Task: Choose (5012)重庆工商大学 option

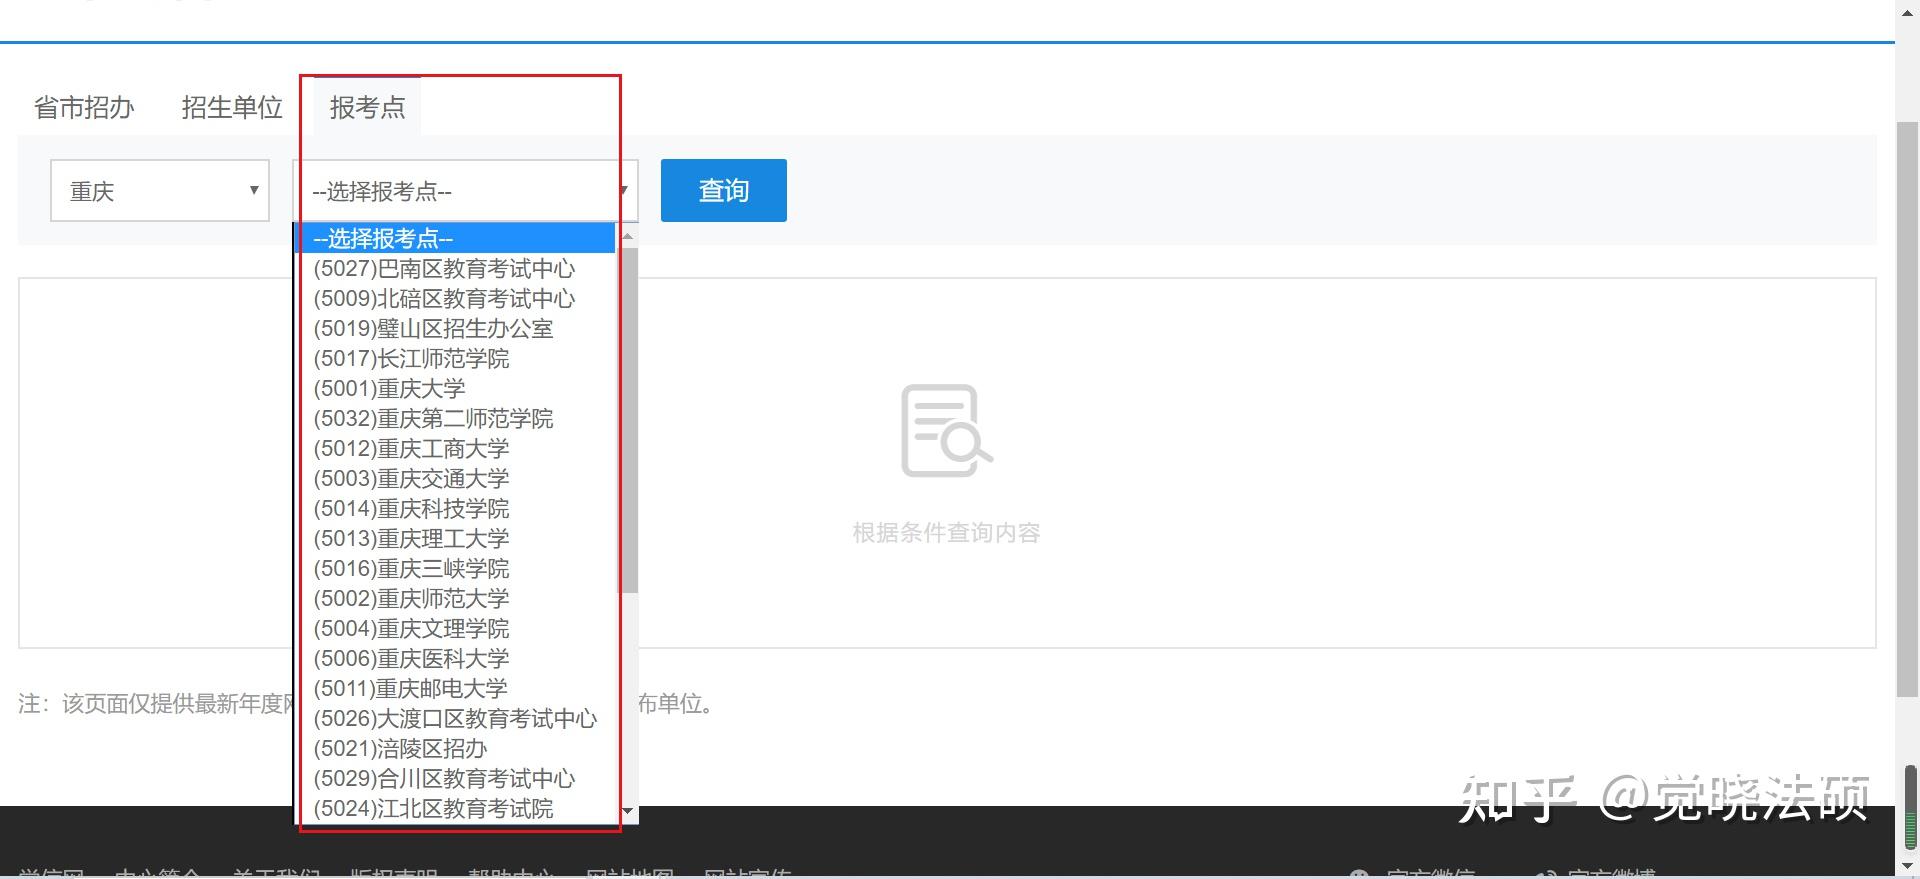Action: point(455,448)
